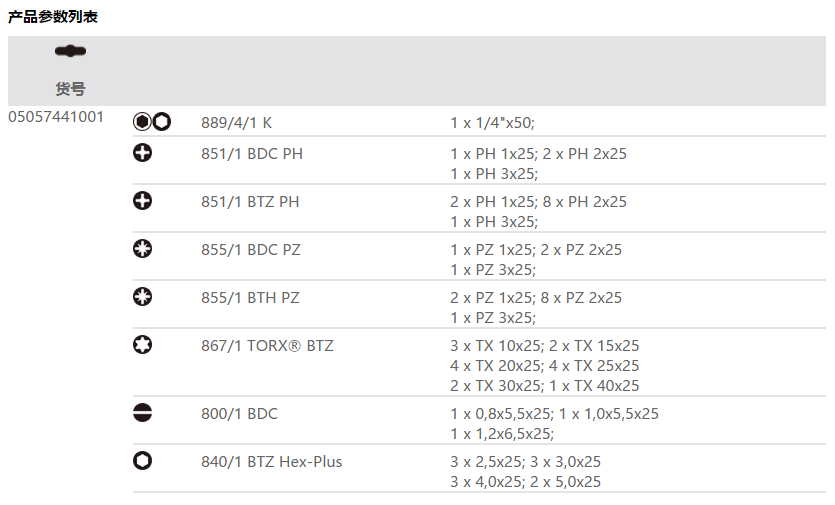Click the hollow hexagon icon beside 889/4/1 K
This screenshot has height=505, width=835.
[161, 122]
